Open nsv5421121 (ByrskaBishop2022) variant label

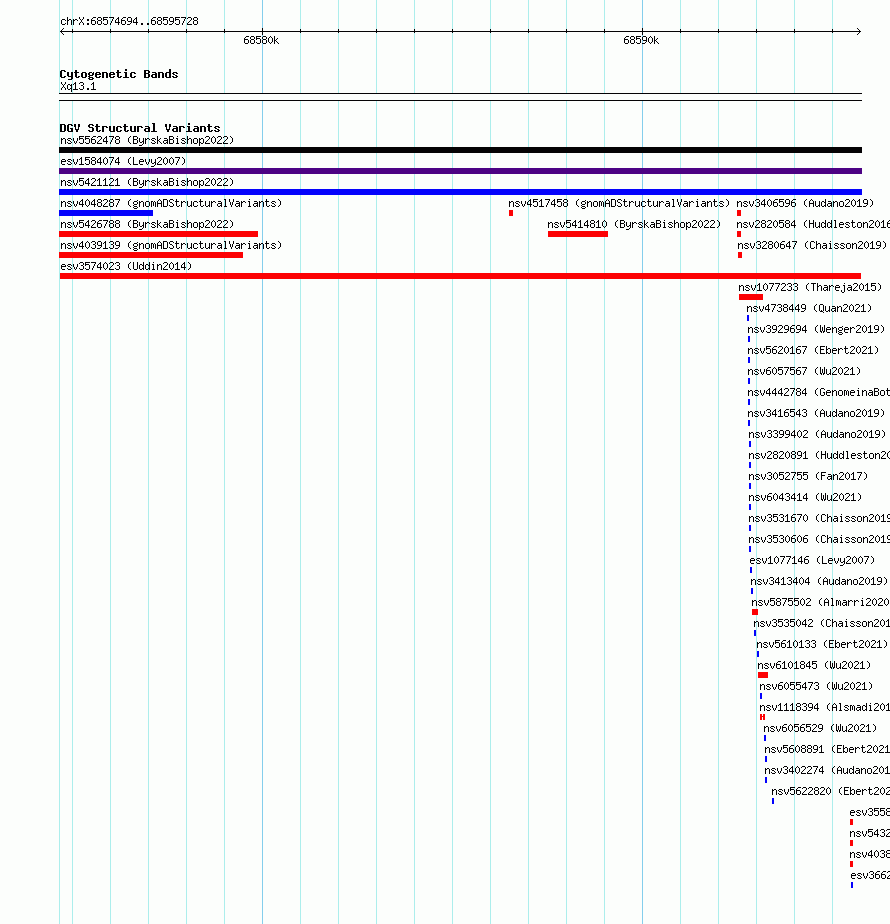(x=147, y=182)
